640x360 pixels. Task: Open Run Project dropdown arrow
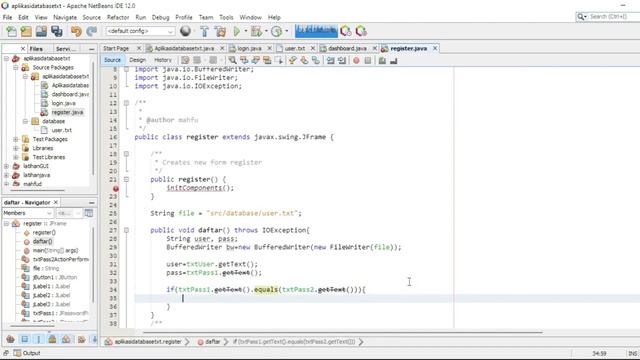click(246, 31)
